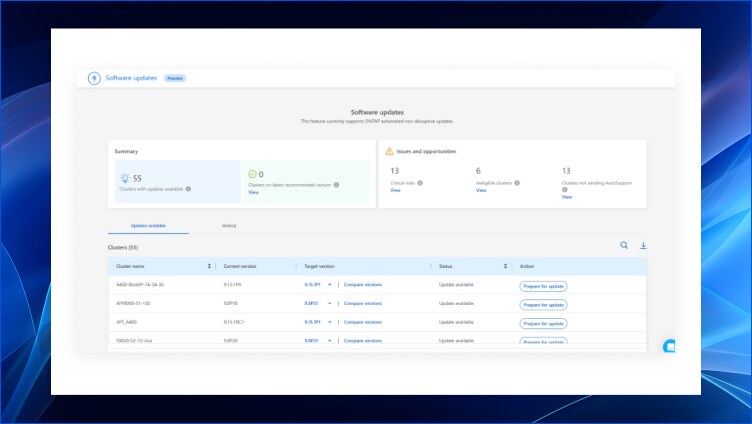Open Compare versions link for AFF_A400

pos(362,322)
